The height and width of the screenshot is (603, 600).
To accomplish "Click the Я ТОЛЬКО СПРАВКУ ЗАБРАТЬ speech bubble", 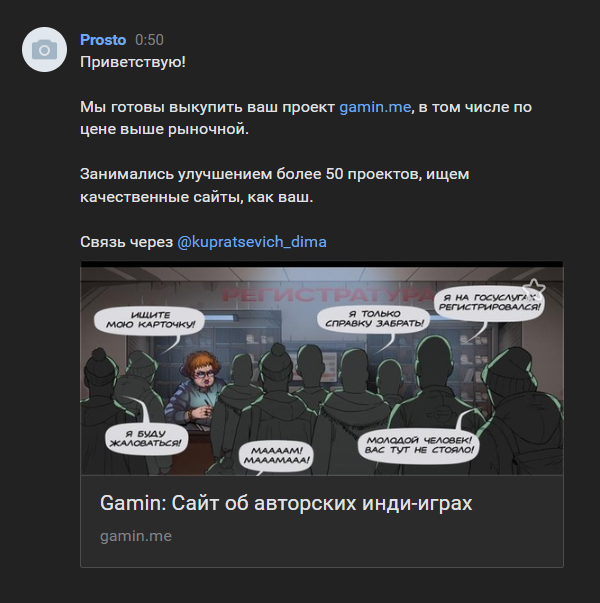I will [x=374, y=319].
